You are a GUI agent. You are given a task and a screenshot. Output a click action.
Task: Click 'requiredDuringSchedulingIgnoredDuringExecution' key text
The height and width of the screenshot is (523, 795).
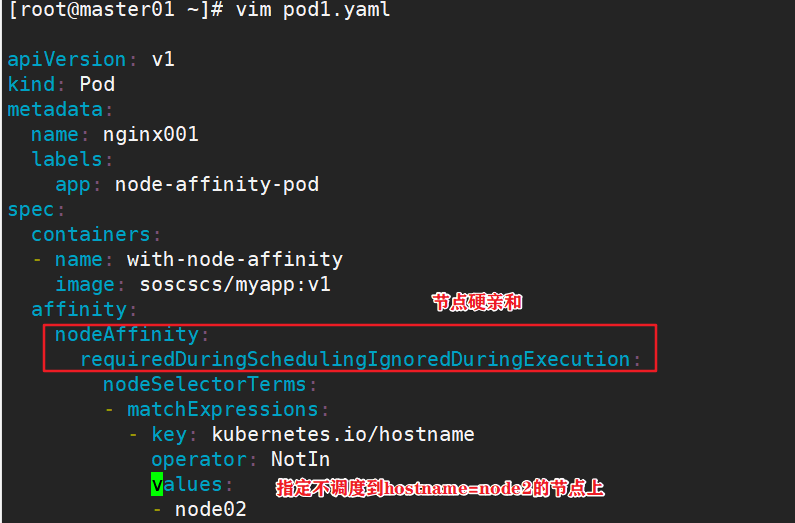(355, 359)
